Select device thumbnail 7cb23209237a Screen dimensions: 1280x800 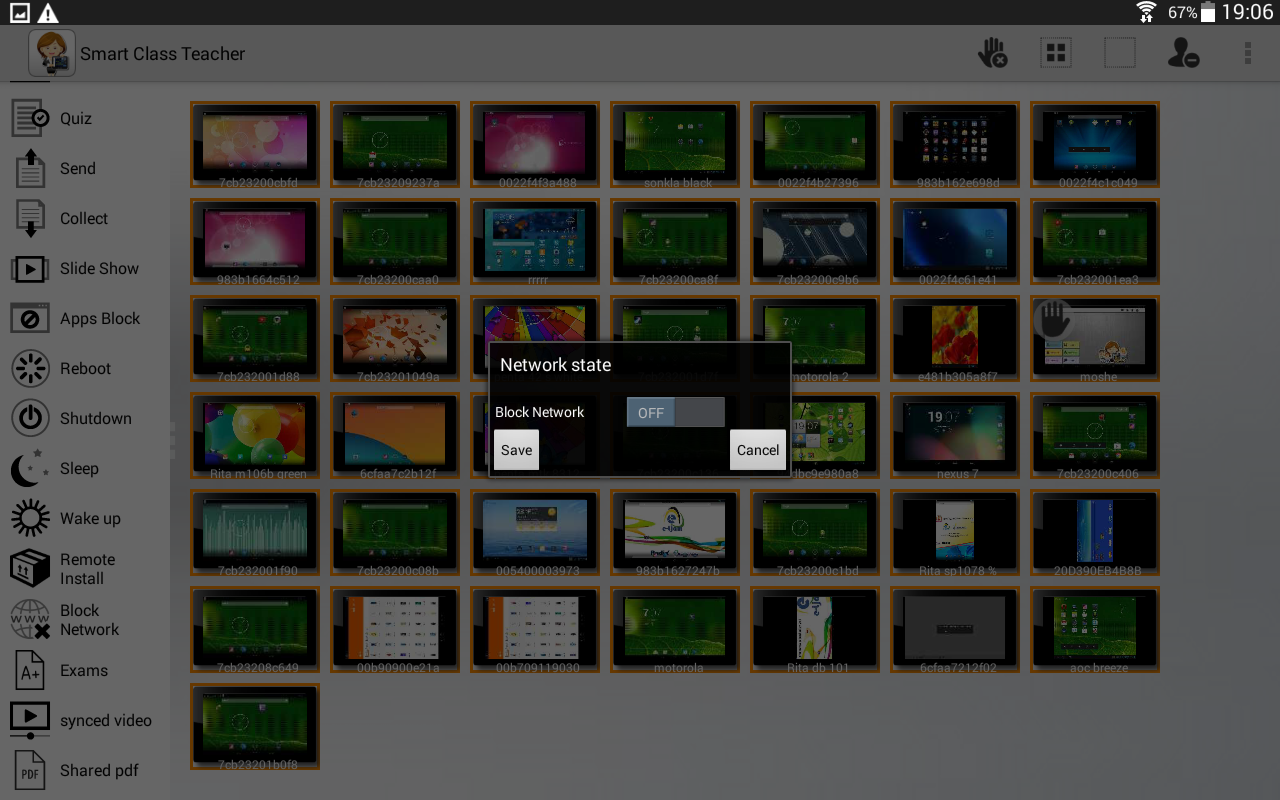tap(395, 144)
